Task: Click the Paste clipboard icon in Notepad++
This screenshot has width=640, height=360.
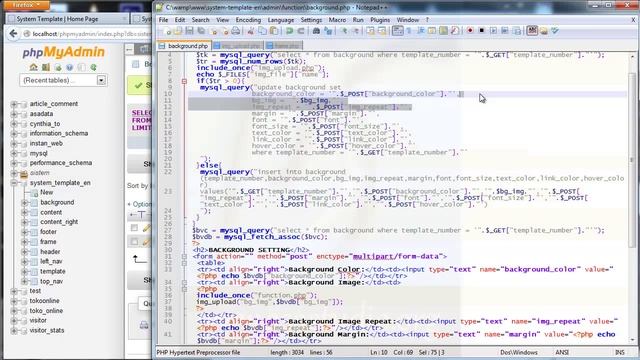Action: pyautogui.click(x=274, y=31)
